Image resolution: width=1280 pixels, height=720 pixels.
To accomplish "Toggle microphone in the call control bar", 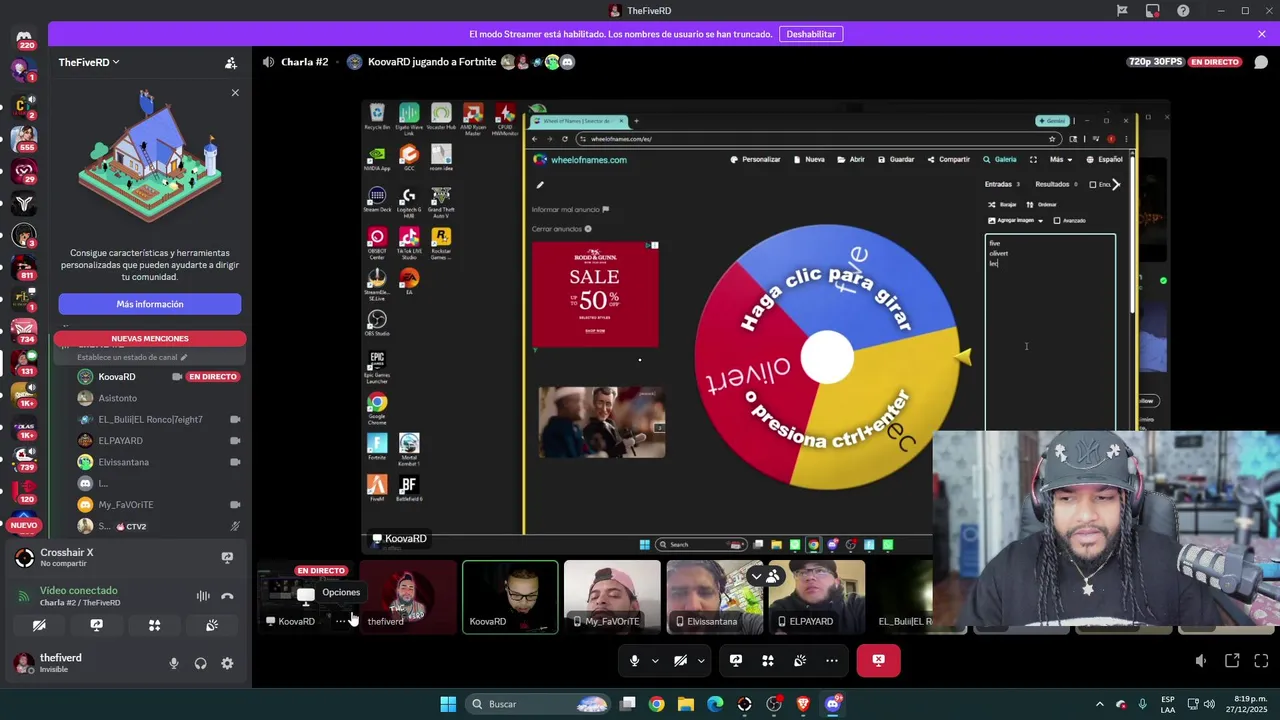I will click(x=634, y=660).
